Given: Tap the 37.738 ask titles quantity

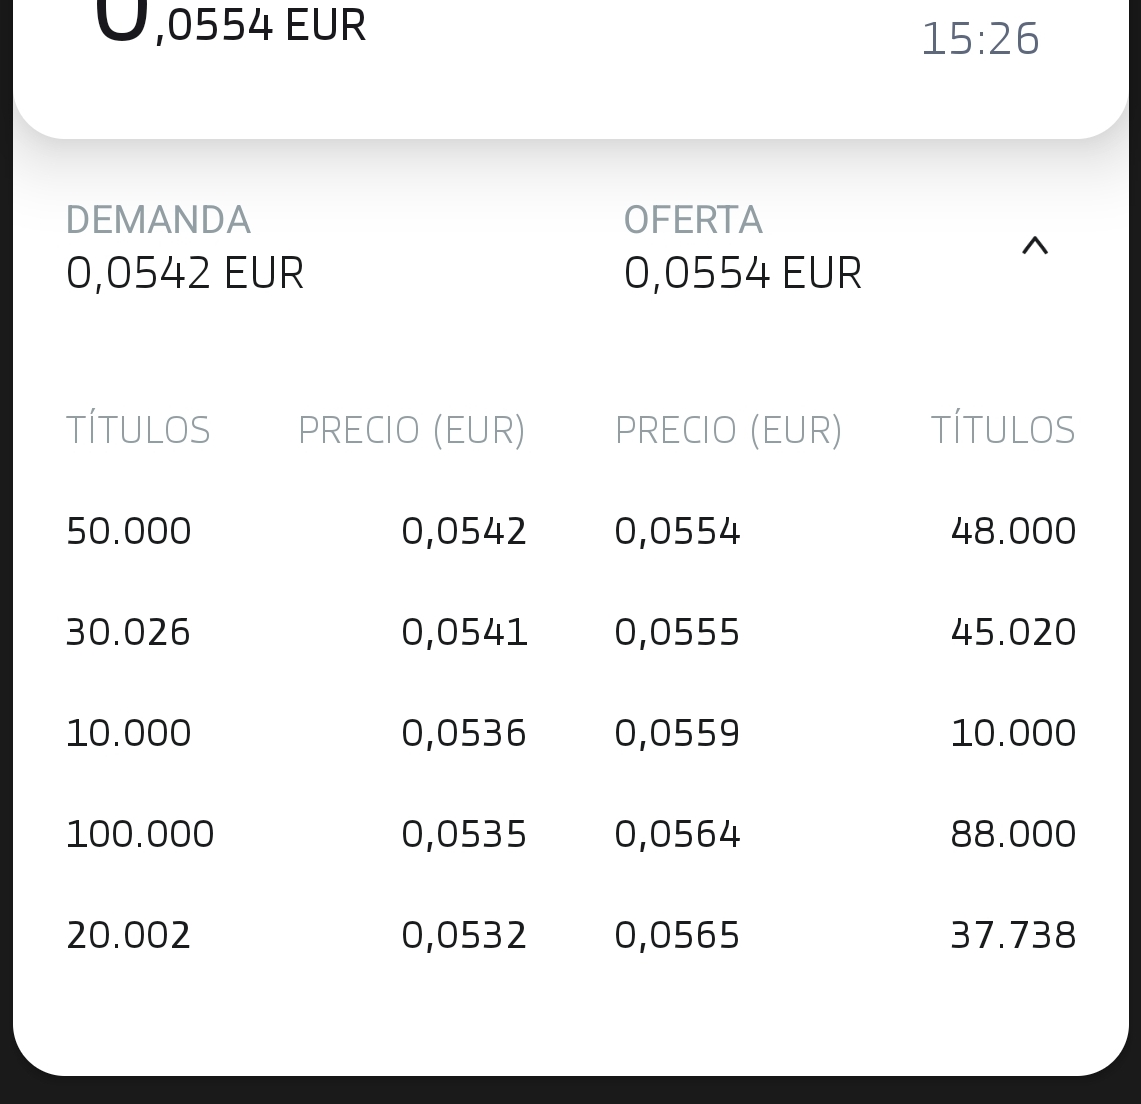Looking at the screenshot, I should (x=1013, y=935).
